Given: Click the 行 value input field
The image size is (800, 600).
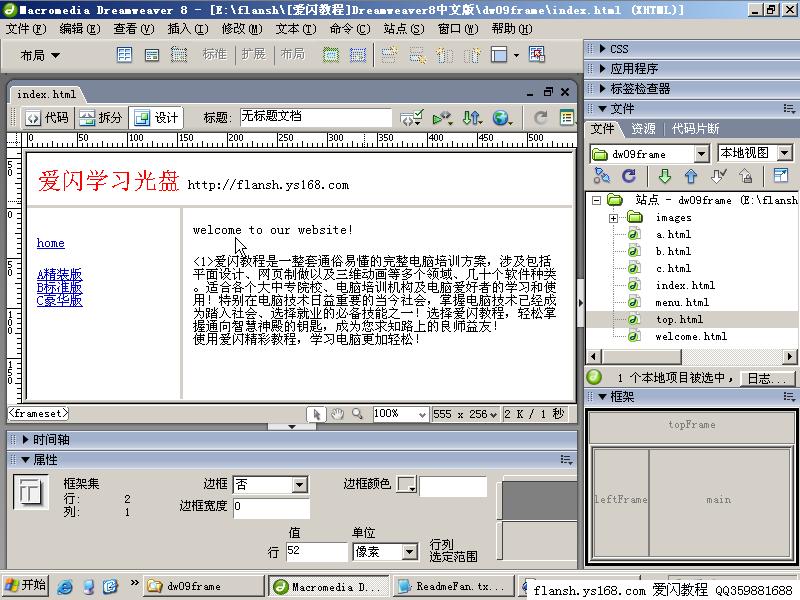Looking at the screenshot, I should 316,551.
